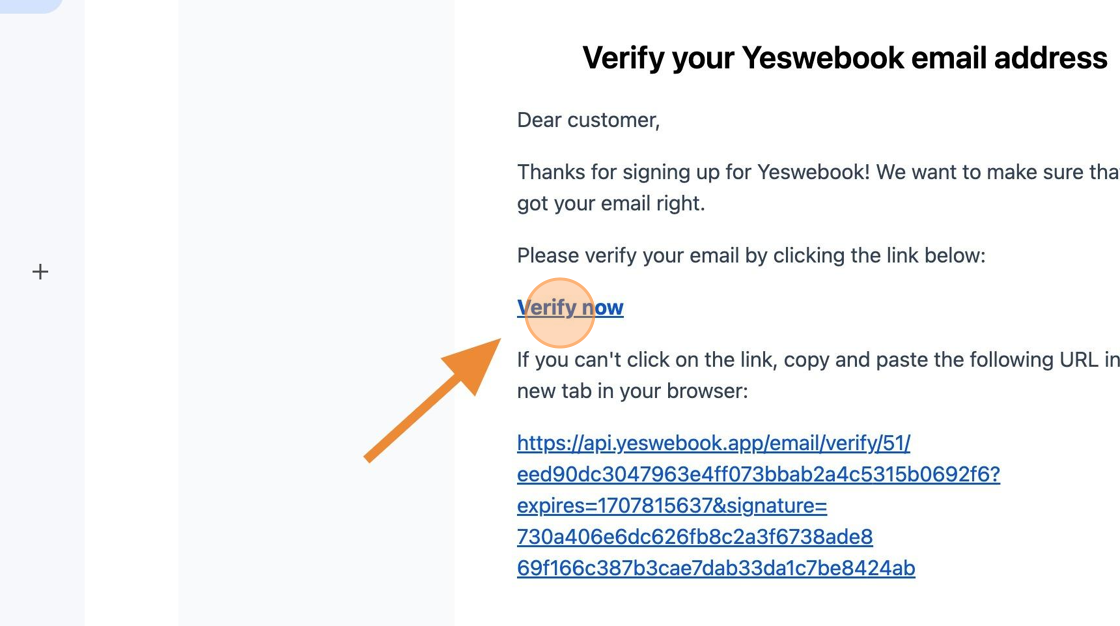Click the 'Verify your Yeswebook email address' heading

pos(844,58)
